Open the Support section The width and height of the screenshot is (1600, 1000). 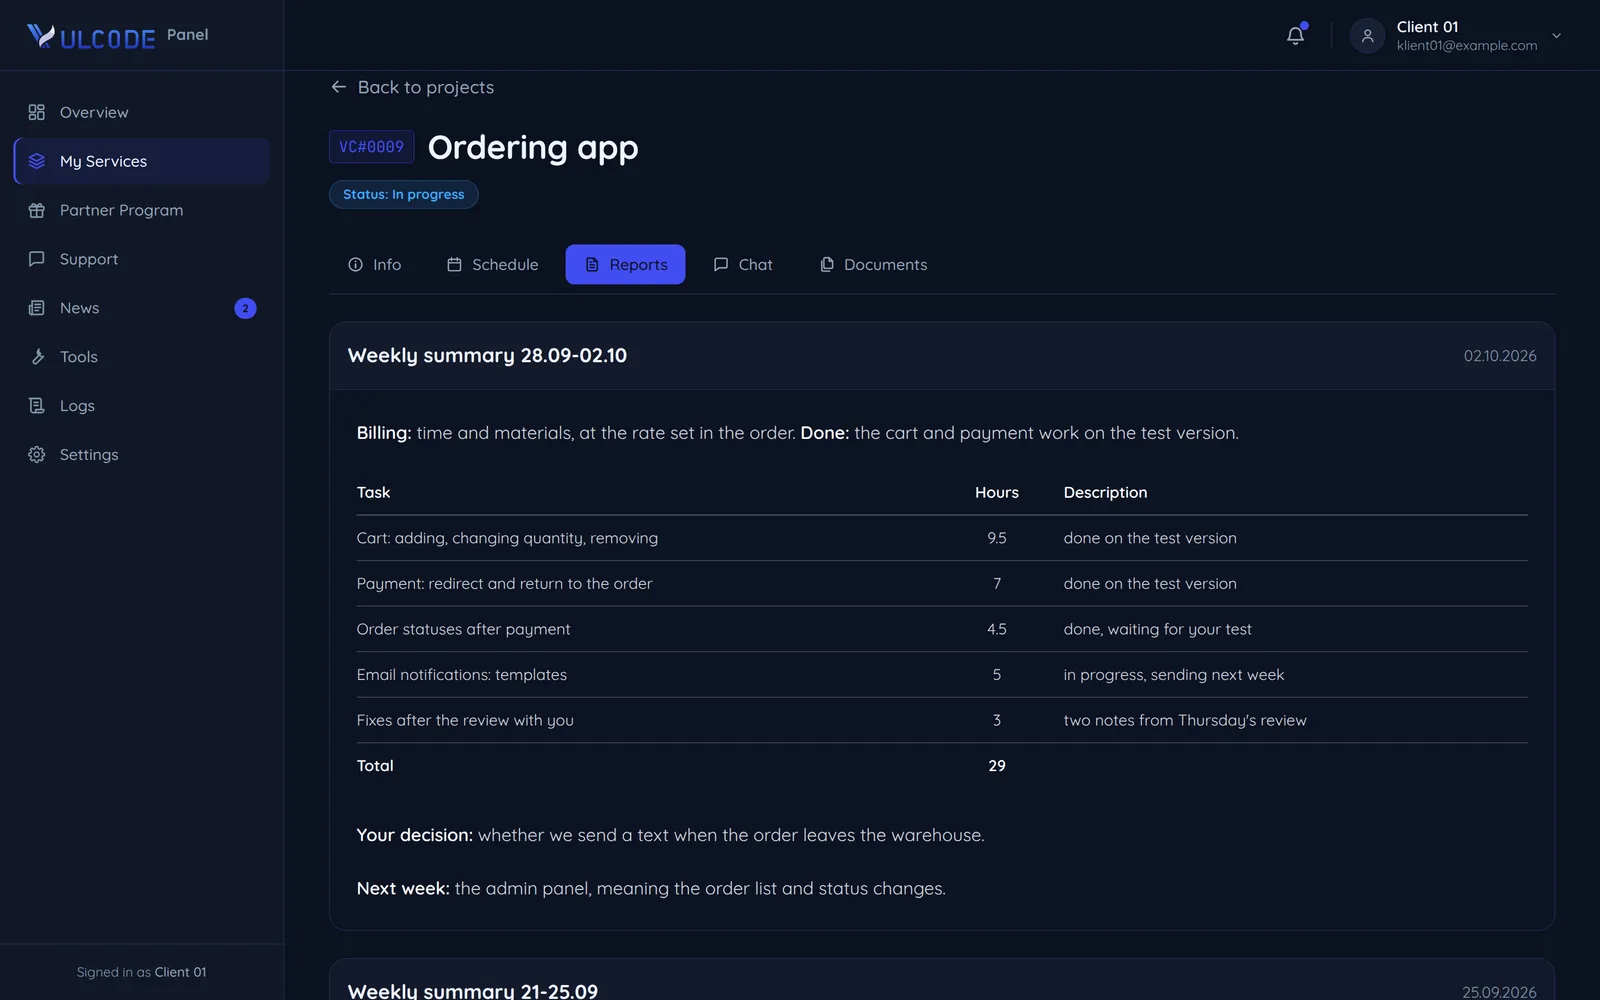pyautogui.click(x=142, y=259)
